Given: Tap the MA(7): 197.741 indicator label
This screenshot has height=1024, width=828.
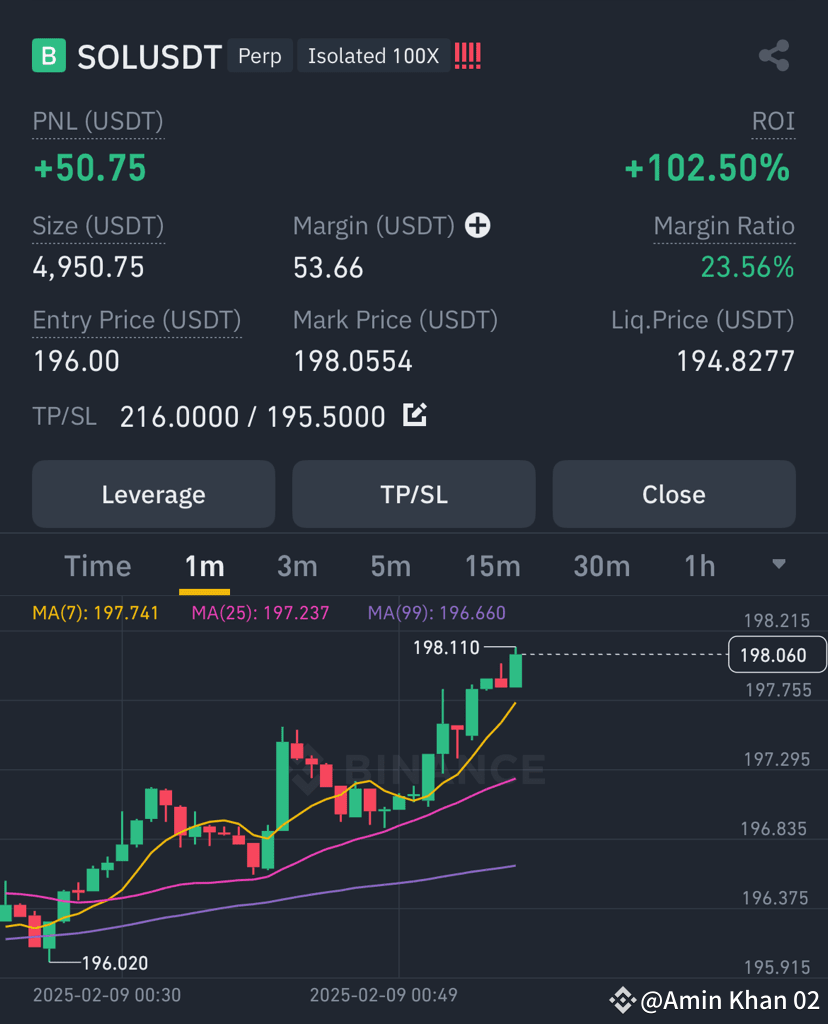Looking at the screenshot, I should (95, 613).
